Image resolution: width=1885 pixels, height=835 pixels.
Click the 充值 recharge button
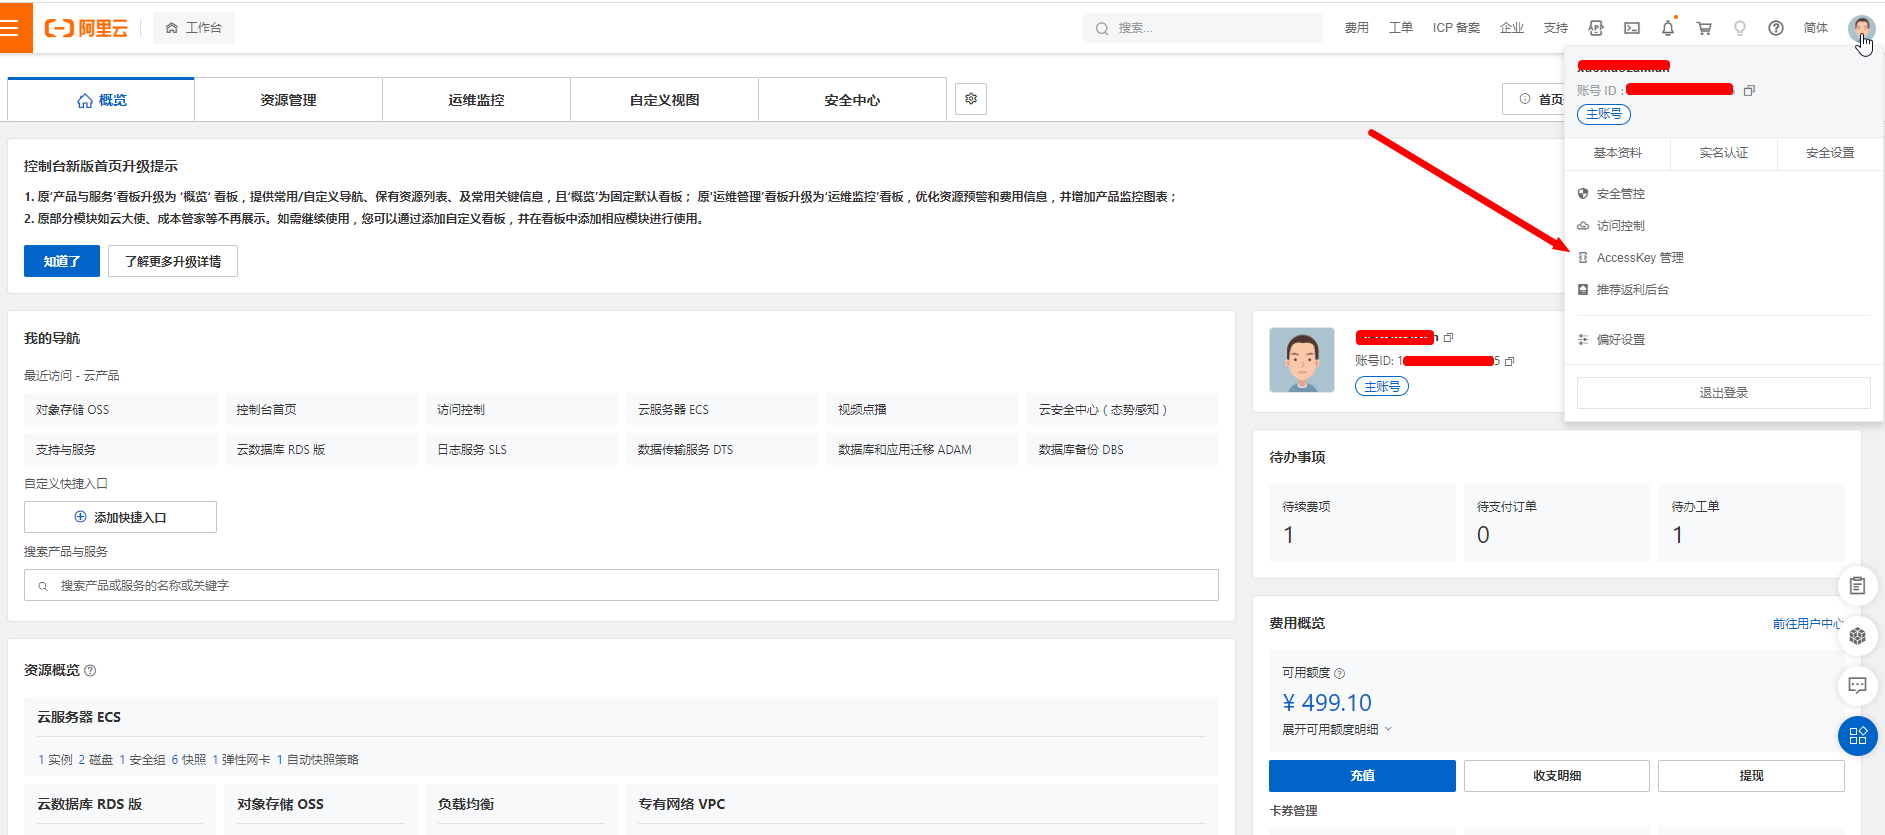pos(1362,776)
